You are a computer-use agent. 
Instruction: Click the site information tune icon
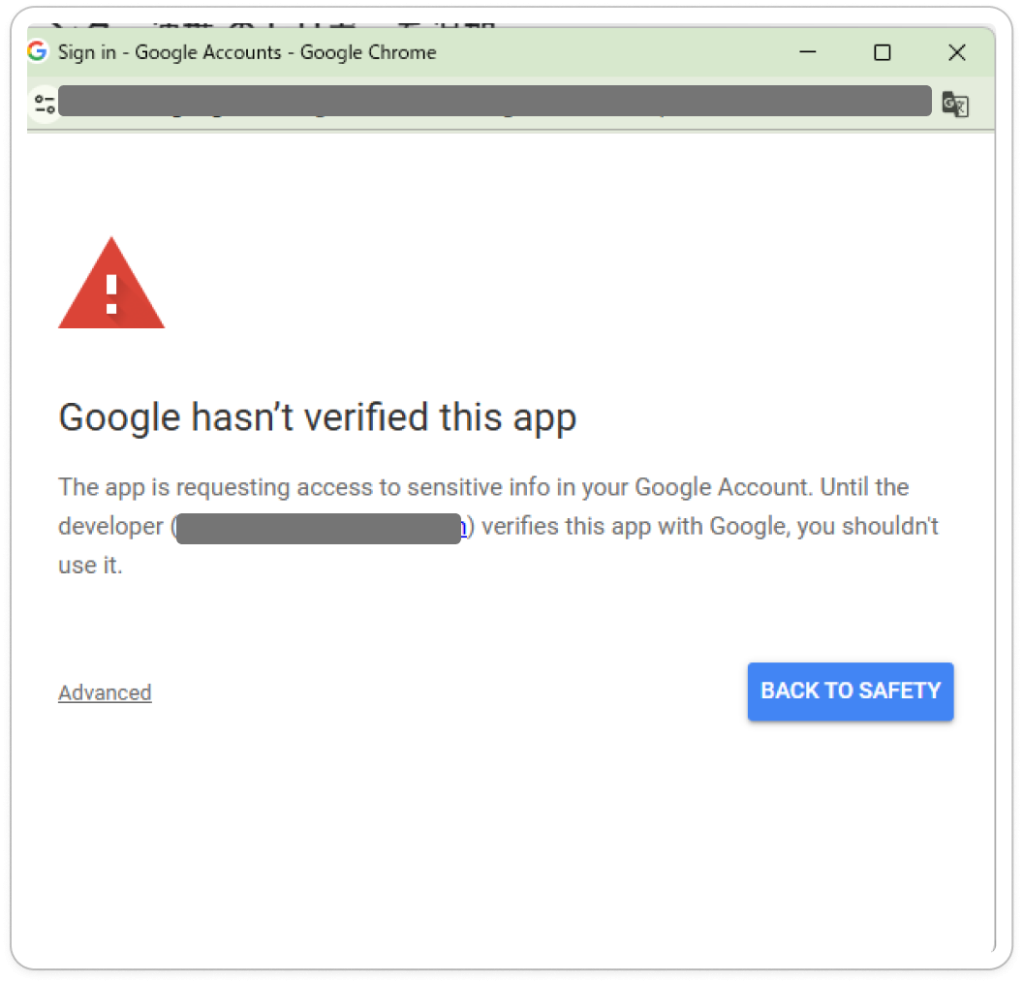coord(44,103)
